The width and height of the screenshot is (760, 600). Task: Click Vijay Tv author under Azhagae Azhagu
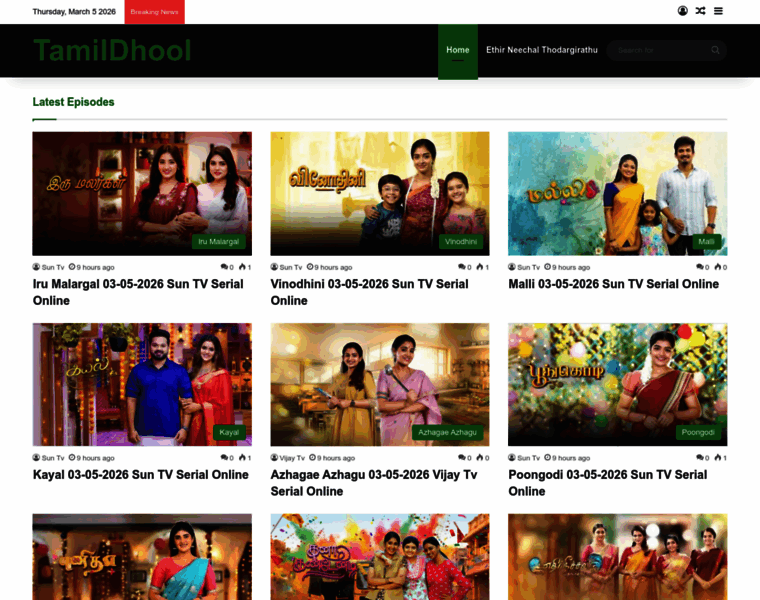pyautogui.click(x=287, y=458)
